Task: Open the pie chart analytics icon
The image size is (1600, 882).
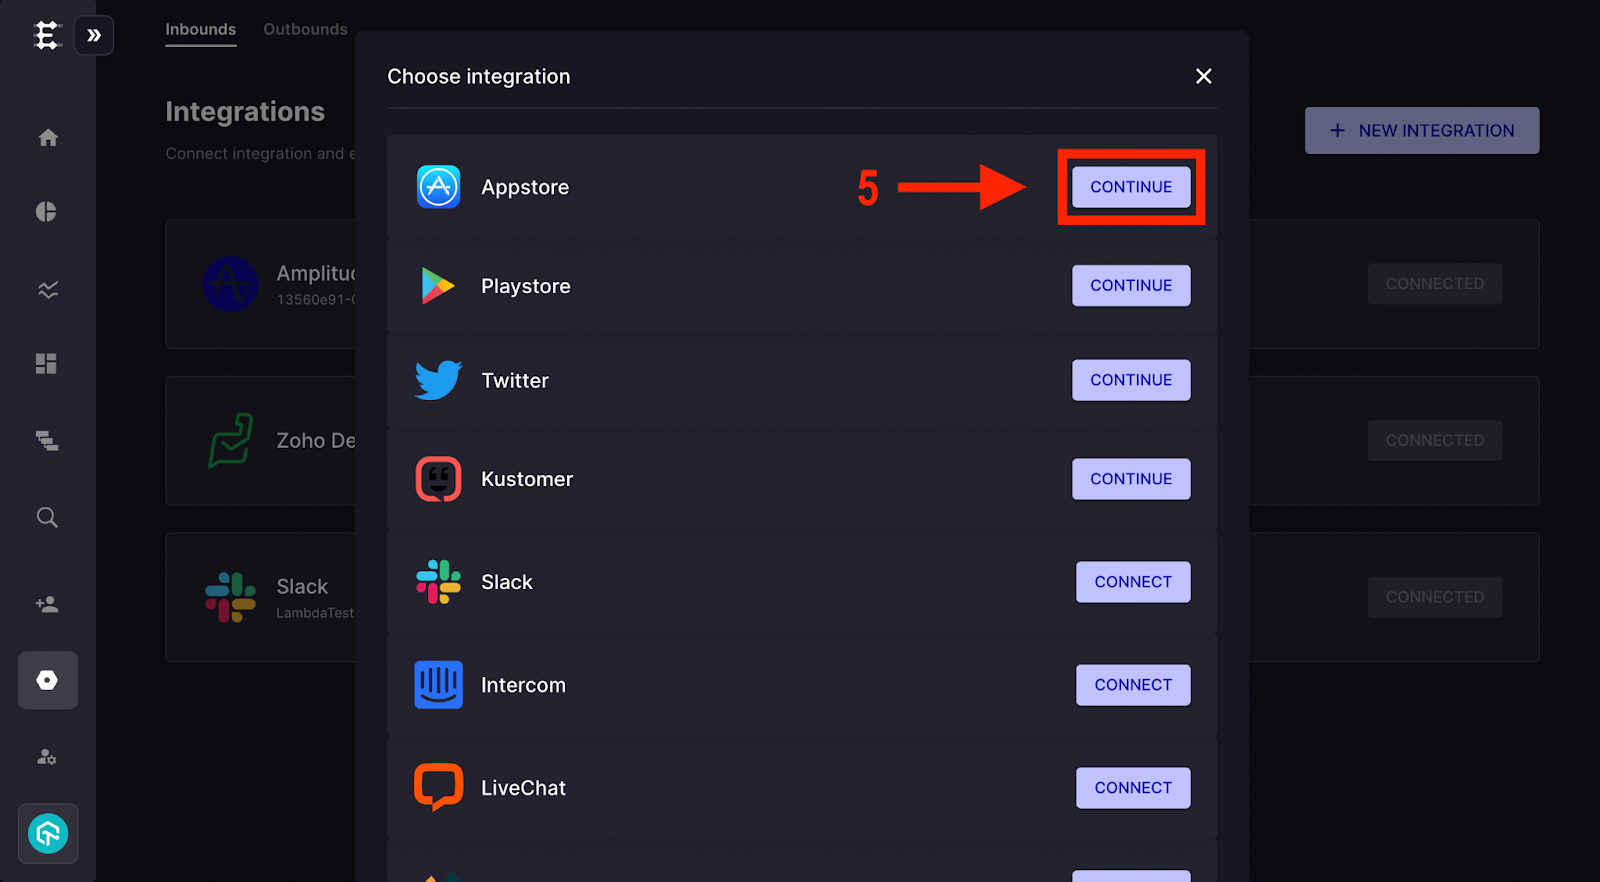Action: [x=47, y=212]
